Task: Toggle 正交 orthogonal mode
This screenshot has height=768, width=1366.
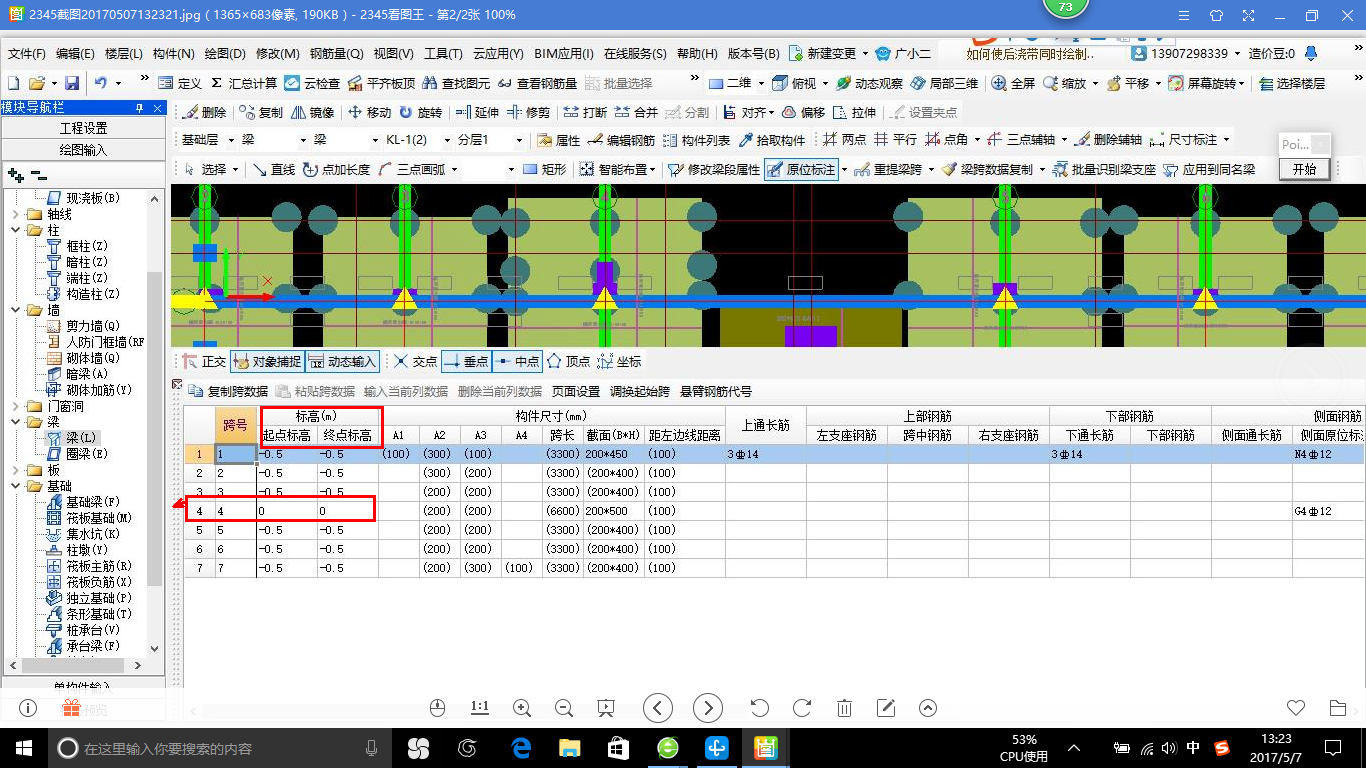Action: tap(204, 361)
